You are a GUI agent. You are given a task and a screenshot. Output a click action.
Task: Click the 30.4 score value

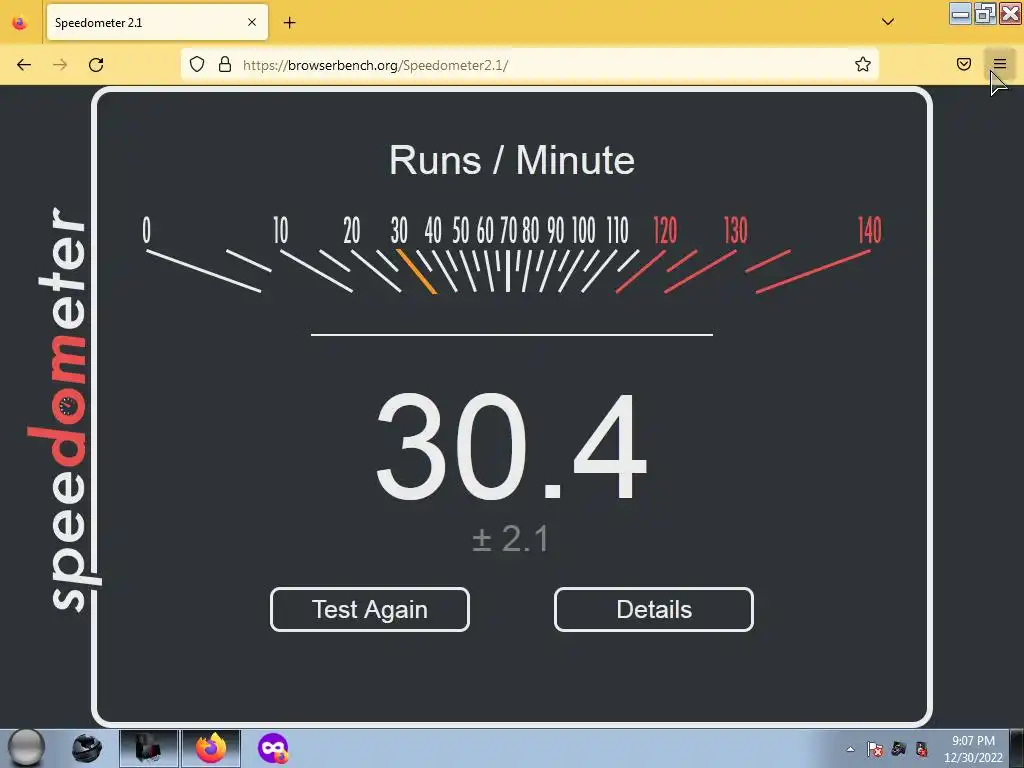[511, 447]
